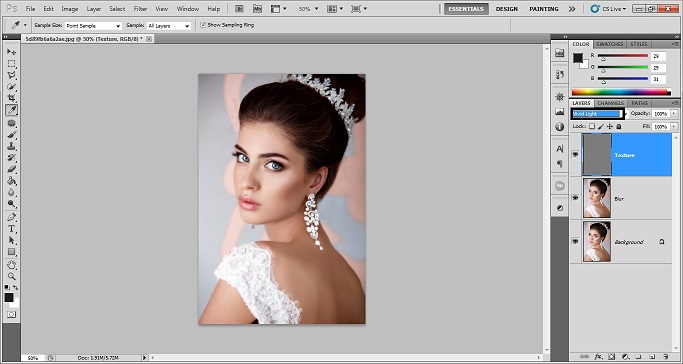Select the Type tool
Screen dimensions: 683x364
(11, 229)
